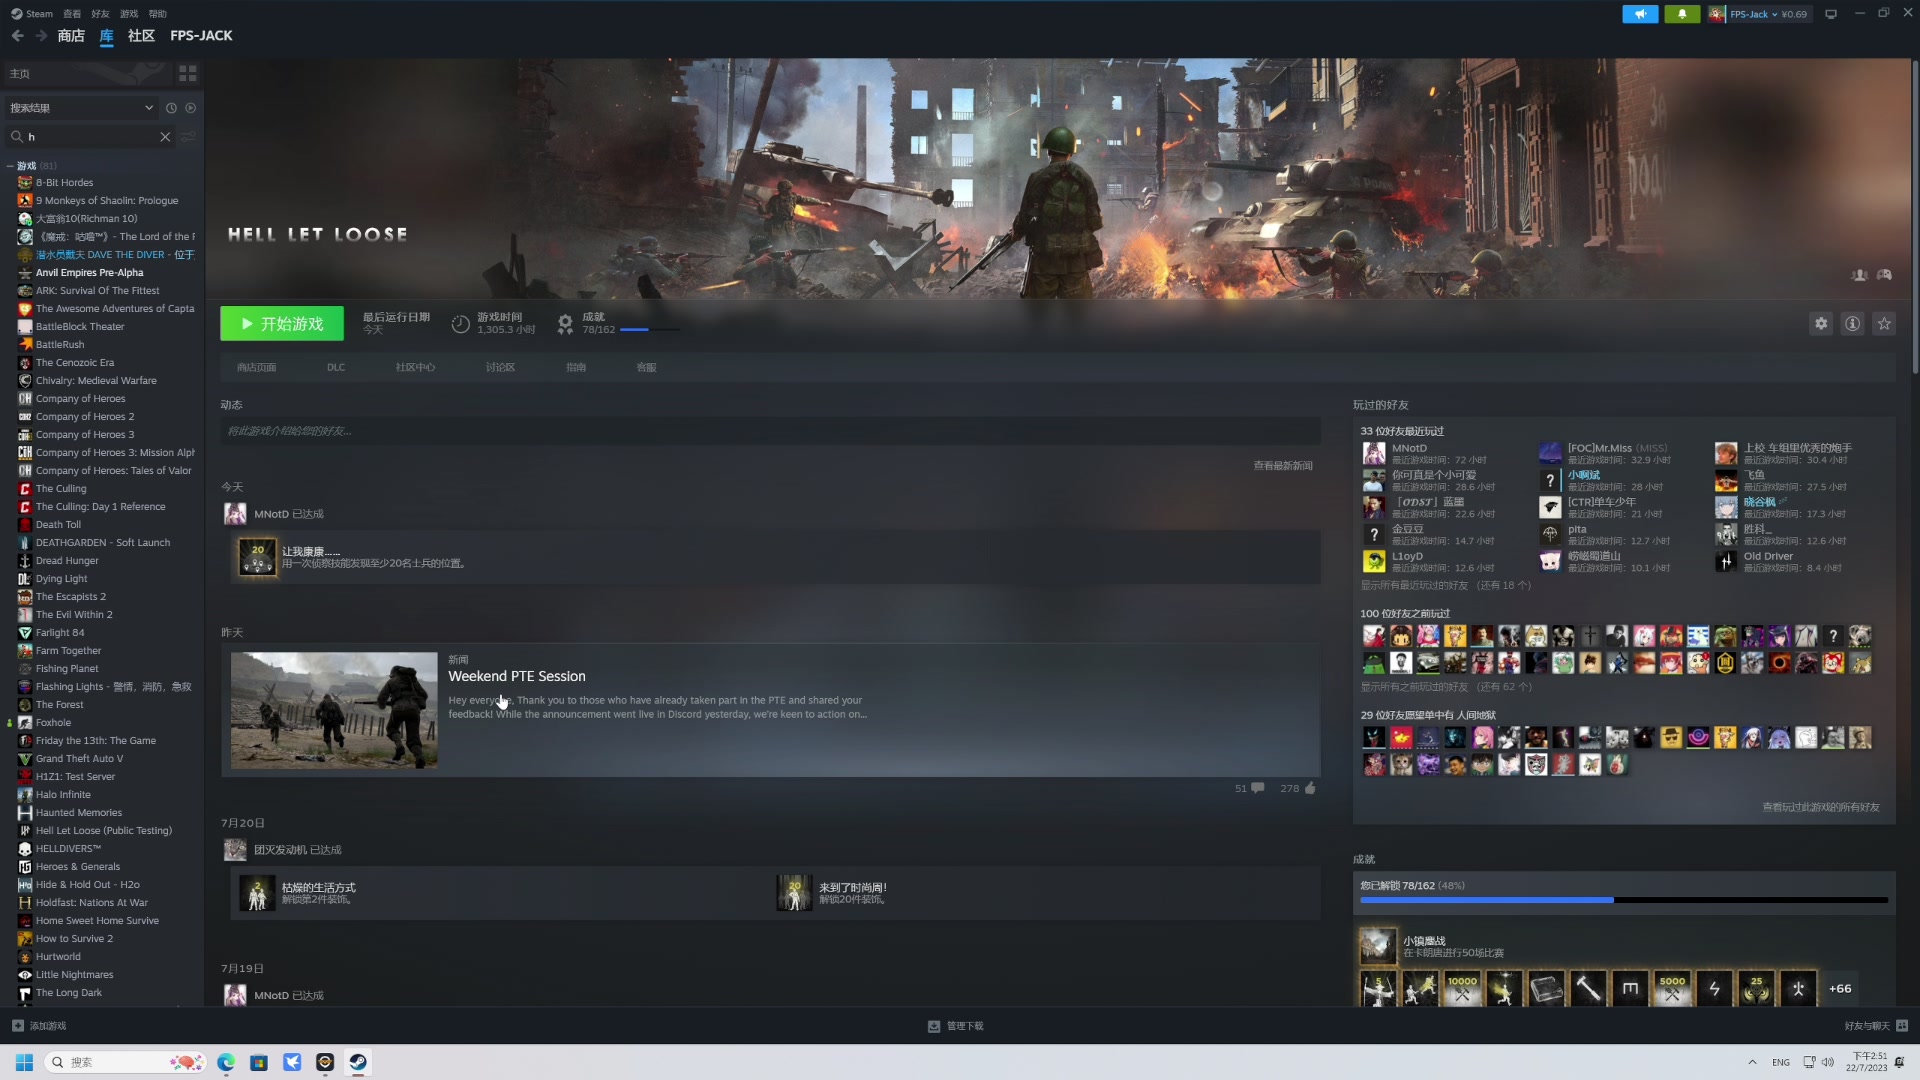Viewport: 1920px width, 1080px height.
Task: Go to 商店 store section
Action: tap(71, 36)
